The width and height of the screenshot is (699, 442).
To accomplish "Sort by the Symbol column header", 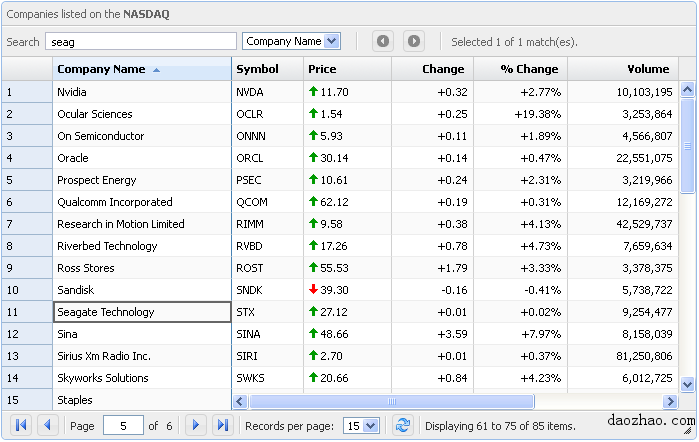I will click(267, 69).
